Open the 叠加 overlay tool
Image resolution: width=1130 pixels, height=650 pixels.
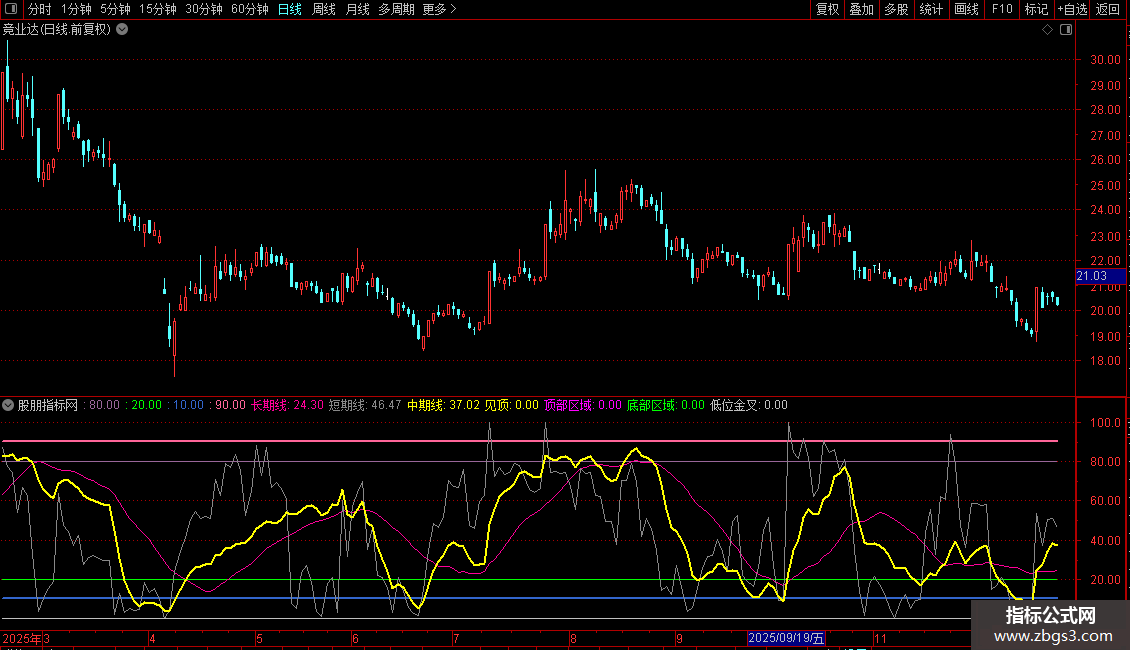861,10
